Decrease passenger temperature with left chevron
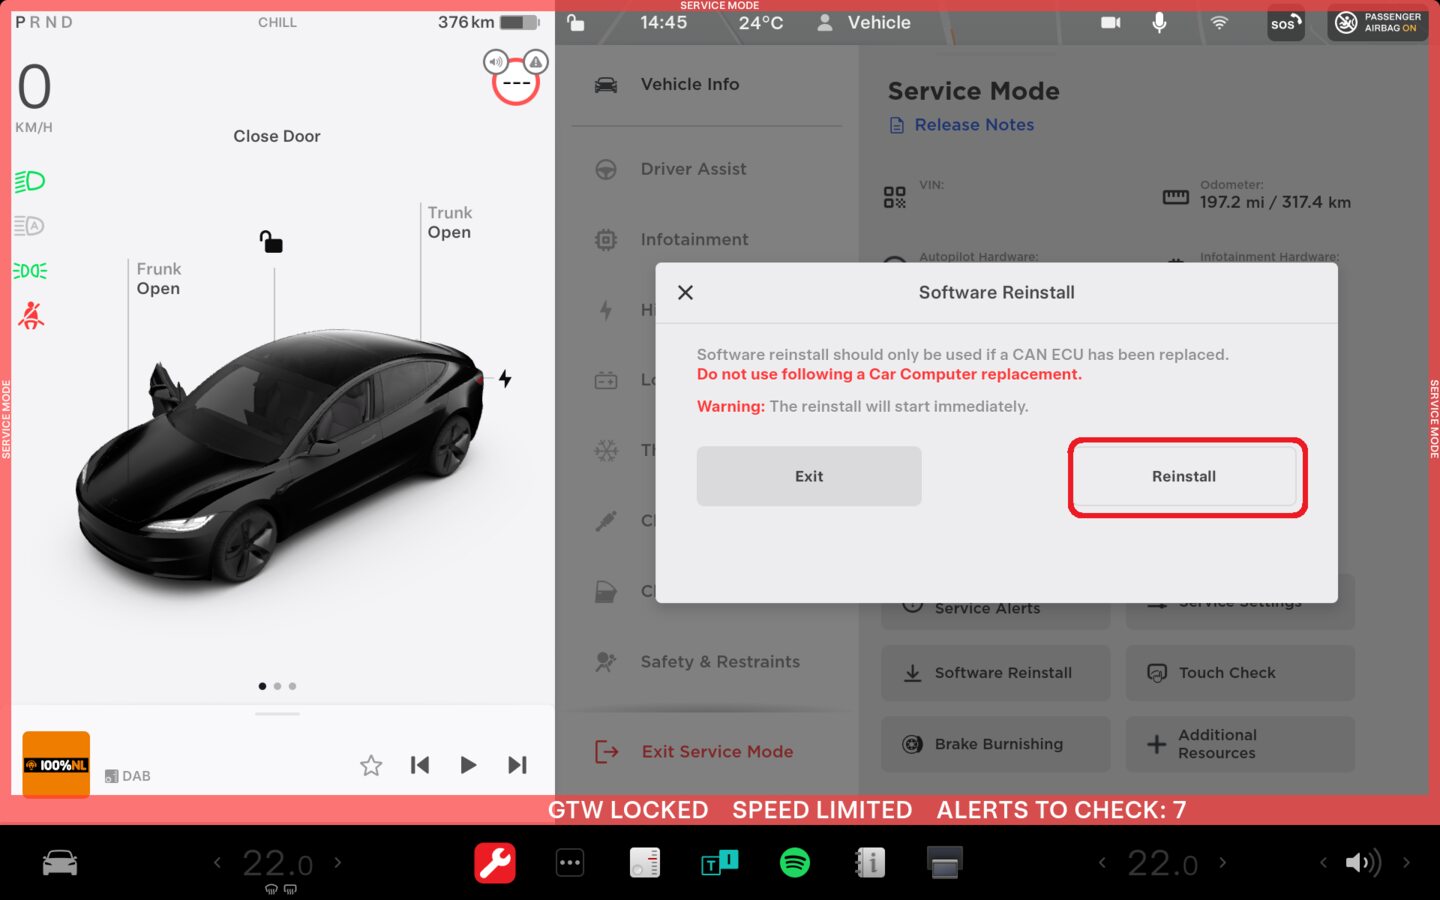Screen dimensions: 1440x900 pyautogui.click(x=1102, y=862)
